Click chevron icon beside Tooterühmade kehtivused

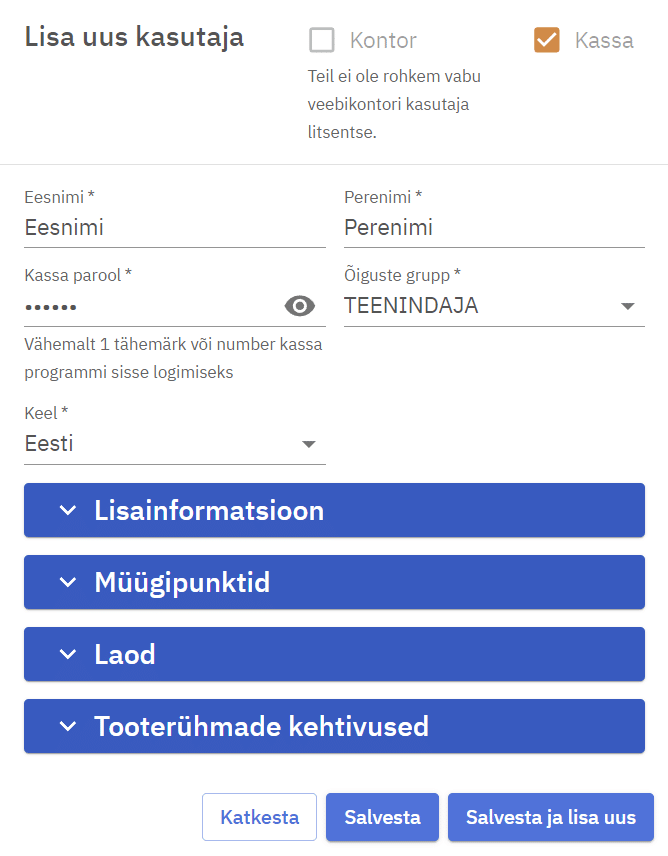(67, 726)
